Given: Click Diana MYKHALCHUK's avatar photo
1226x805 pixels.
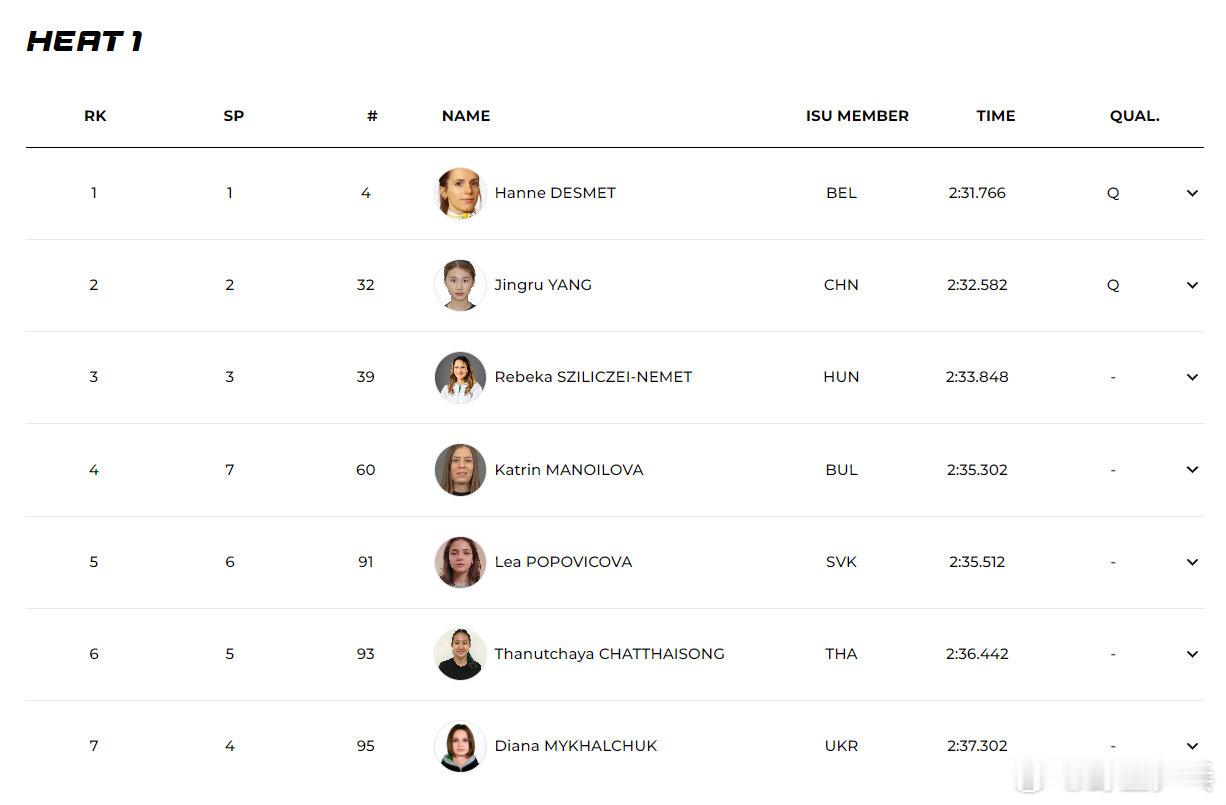Looking at the screenshot, I should click(461, 746).
